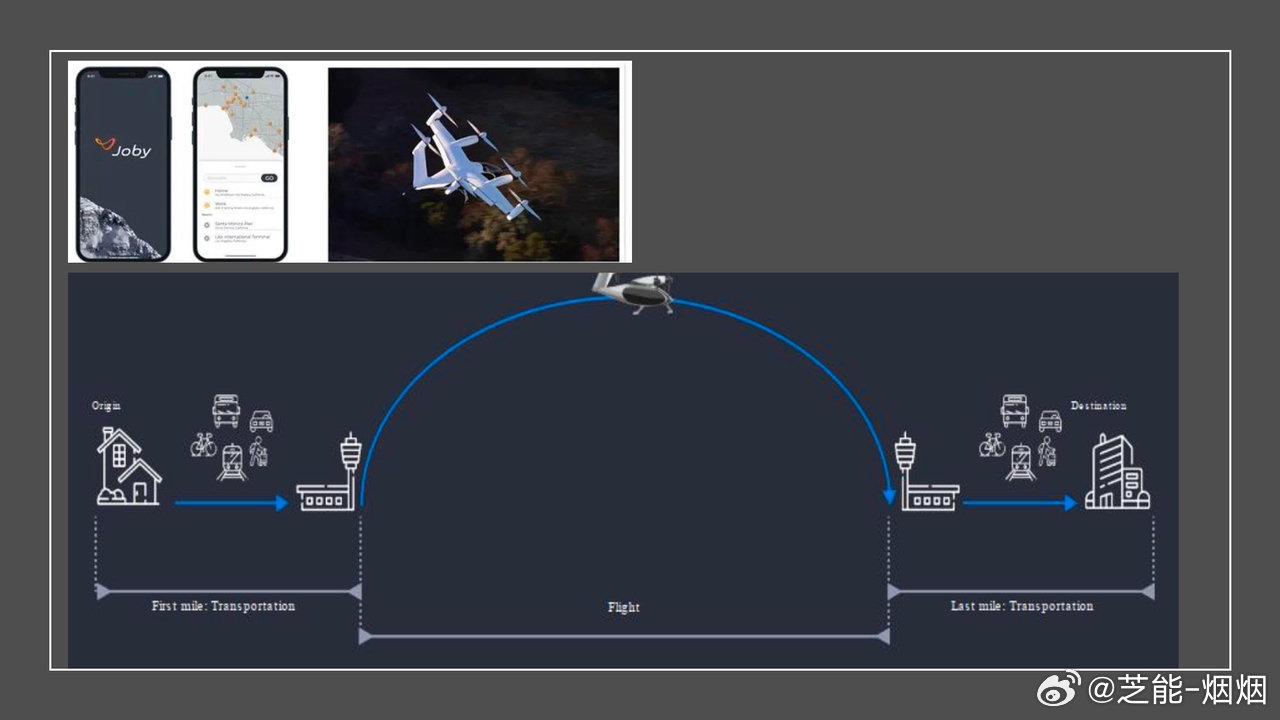This screenshot has width=1280, height=720.
Task: Select the Home entry in the phone list
Action: (240, 191)
